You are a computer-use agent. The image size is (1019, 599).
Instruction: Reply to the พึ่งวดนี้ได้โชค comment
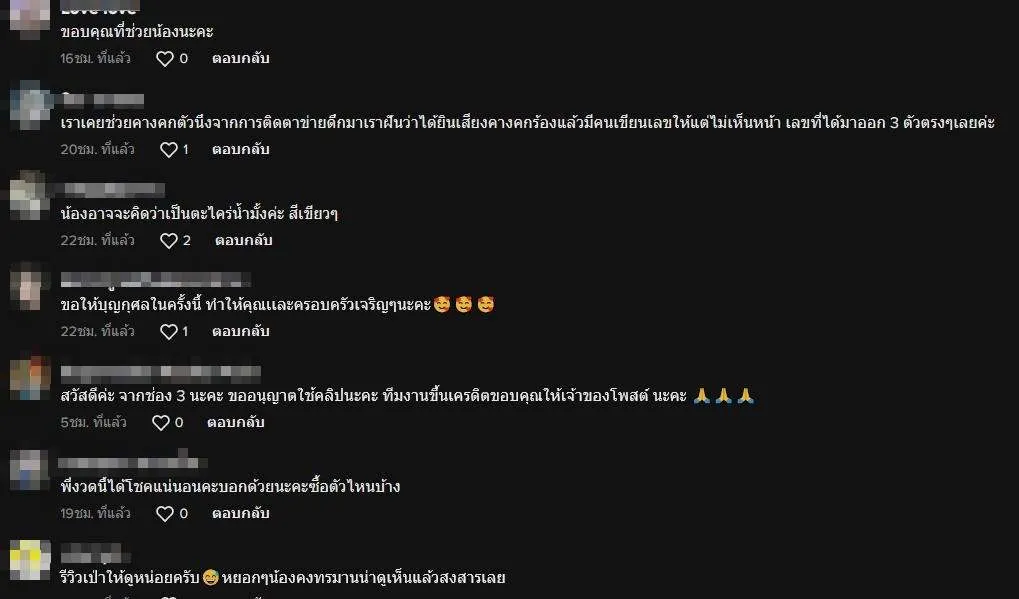pyautogui.click(x=240, y=513)
